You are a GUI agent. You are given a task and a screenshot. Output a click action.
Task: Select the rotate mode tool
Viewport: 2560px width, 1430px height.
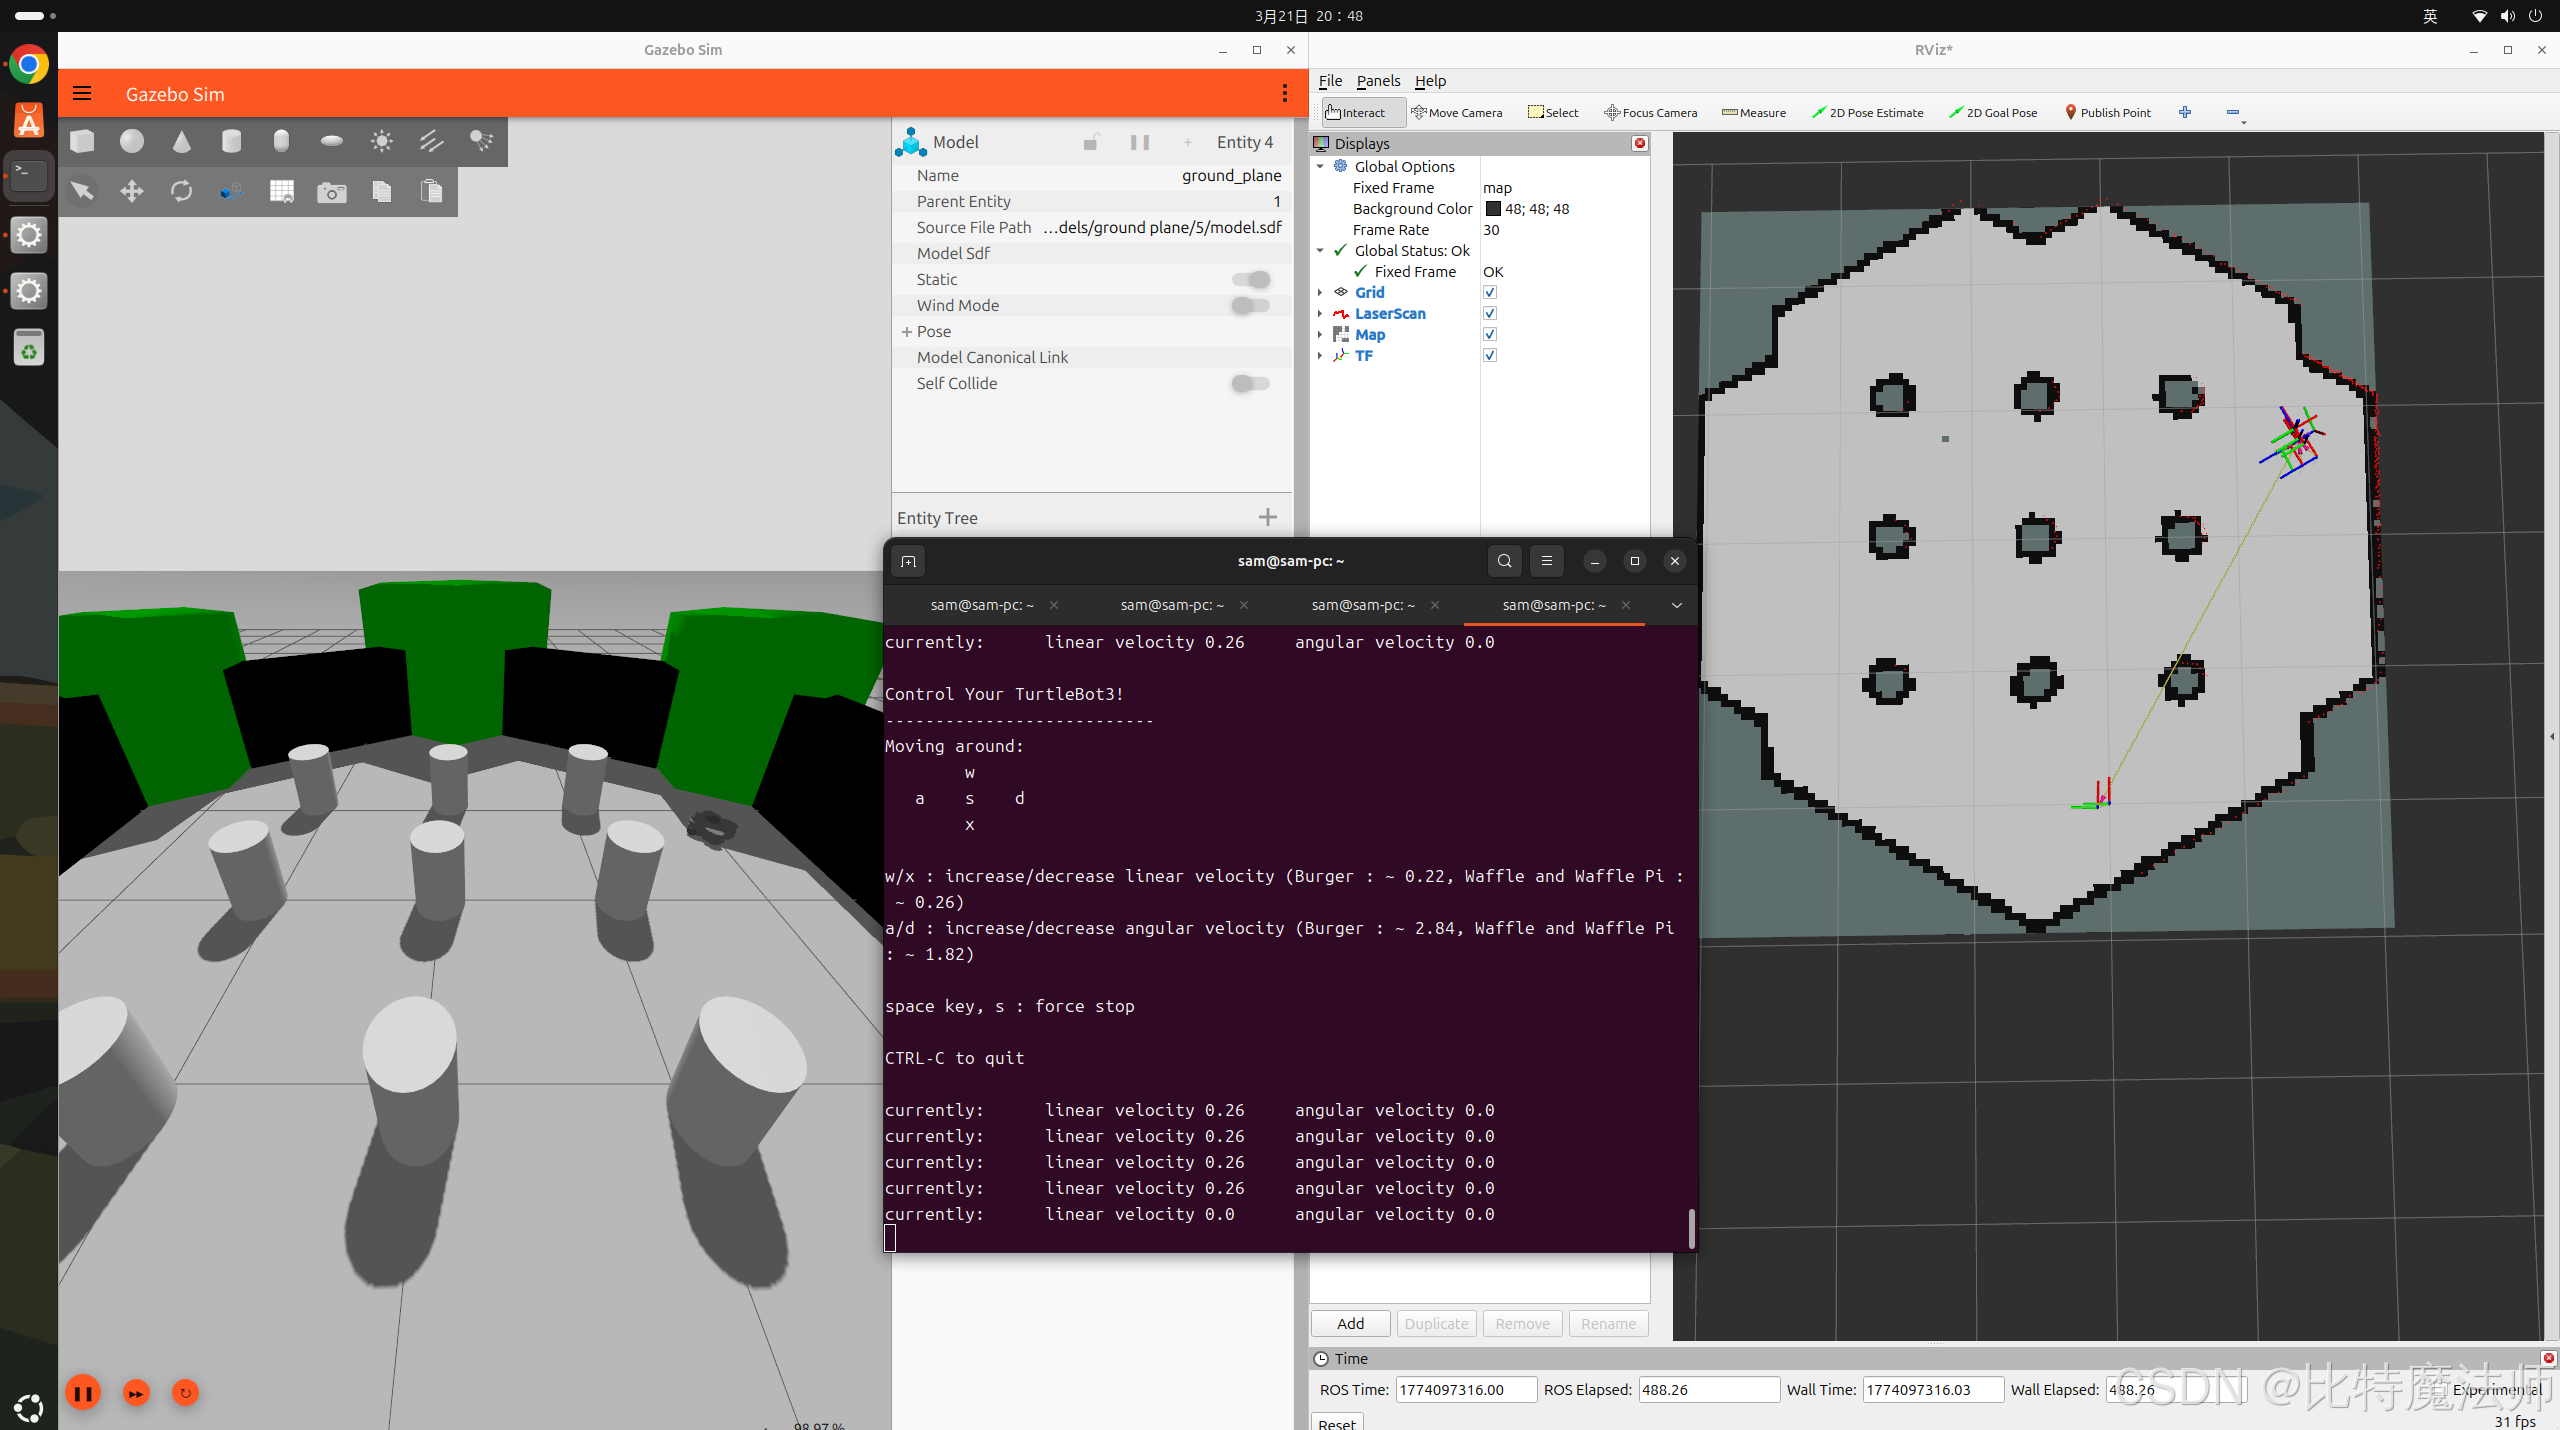point(181,191)
